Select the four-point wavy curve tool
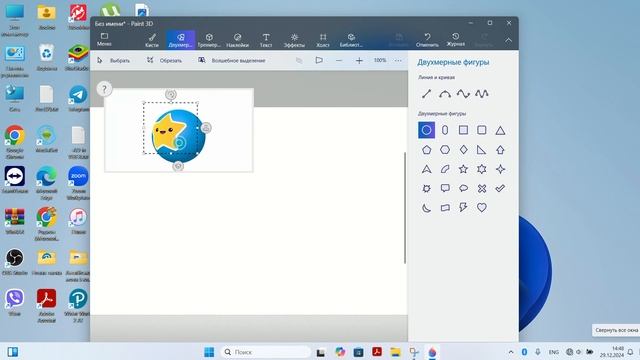Image resolution: width=640 pixels, height=360 pixels. 482,93
